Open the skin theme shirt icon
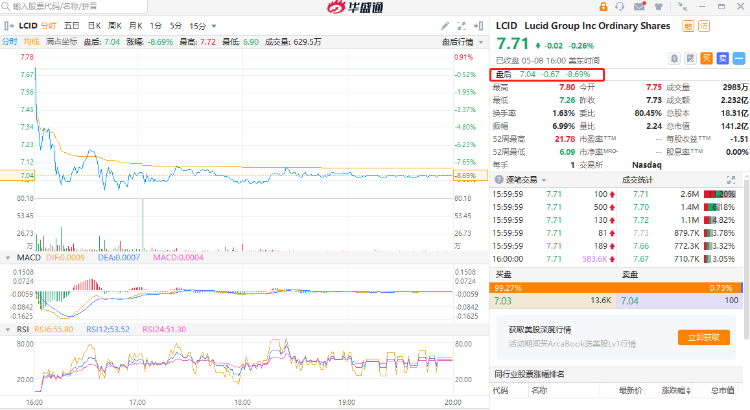750x410 pixels. 659,7
